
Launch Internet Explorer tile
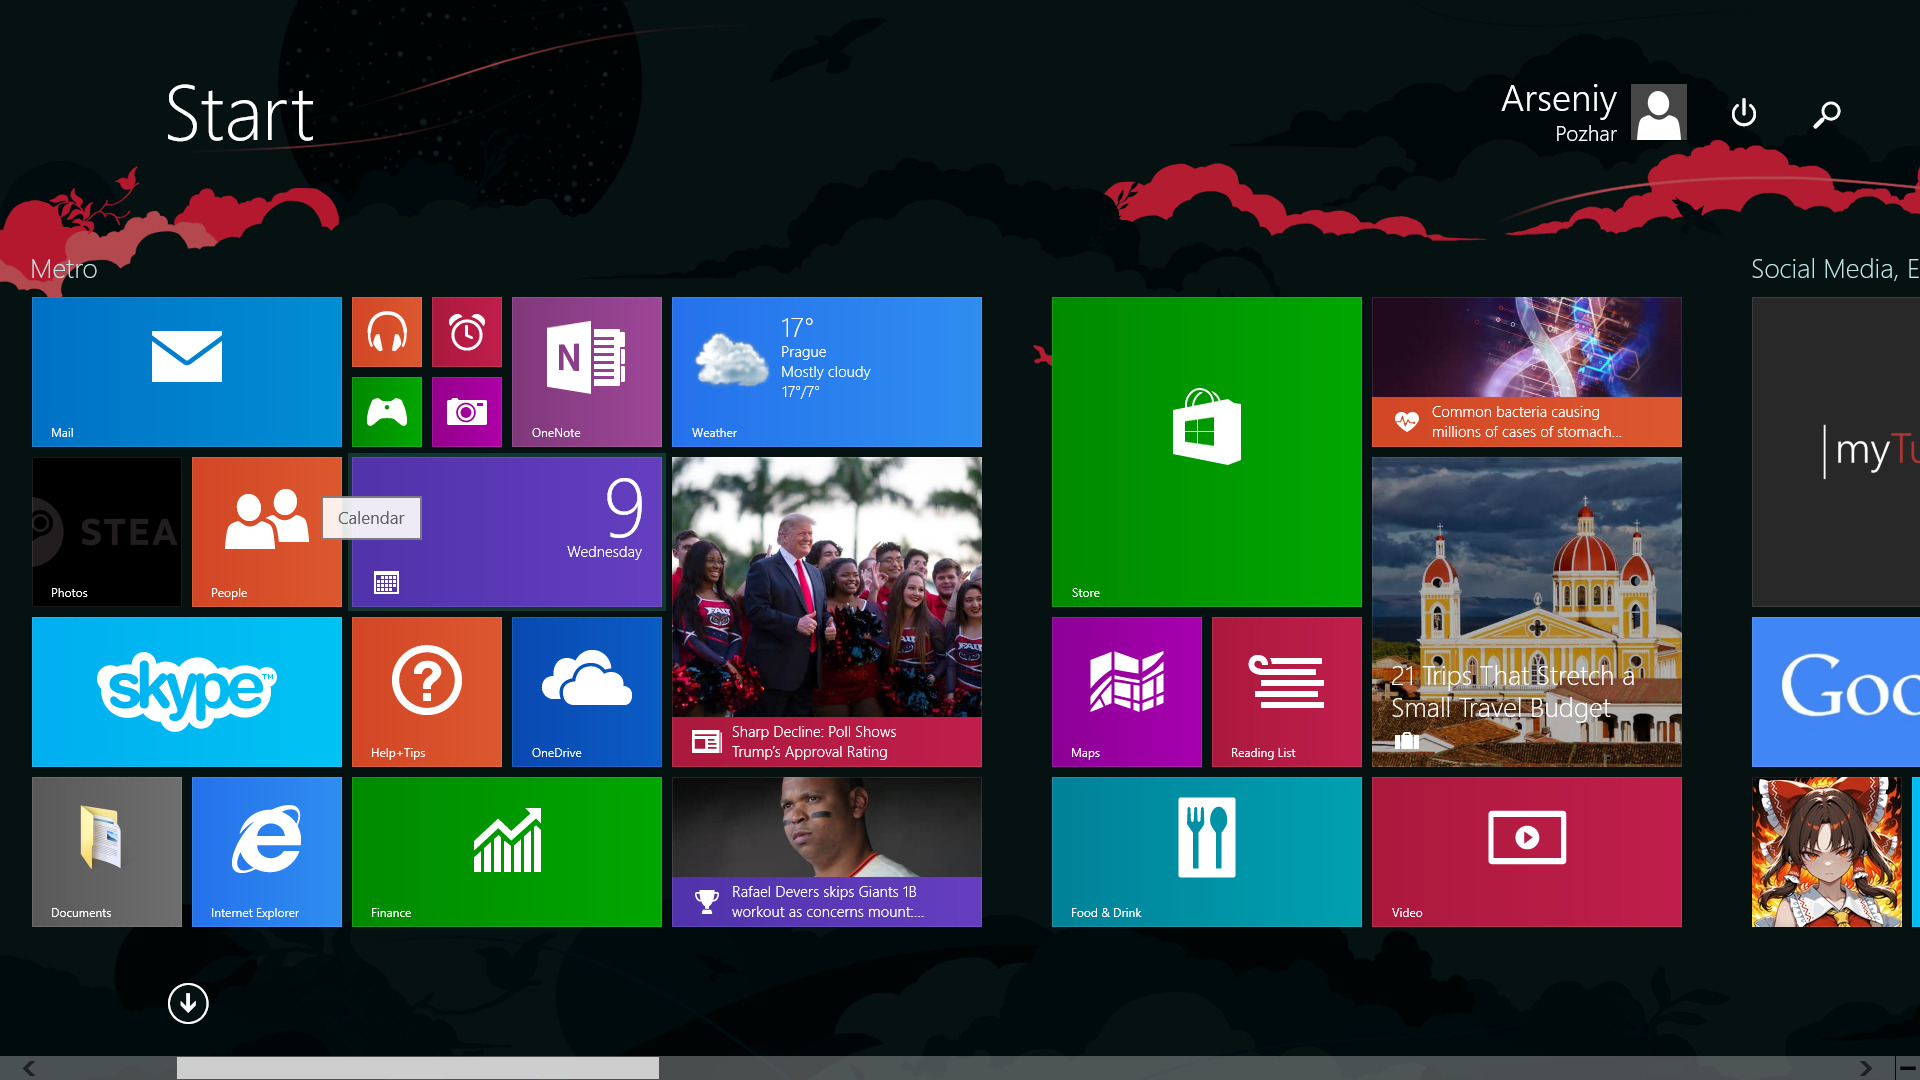(x=266, y=851)
